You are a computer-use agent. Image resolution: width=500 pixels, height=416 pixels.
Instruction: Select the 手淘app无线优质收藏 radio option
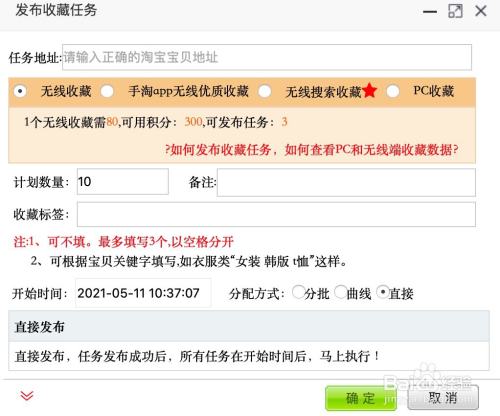coord(107,91)
